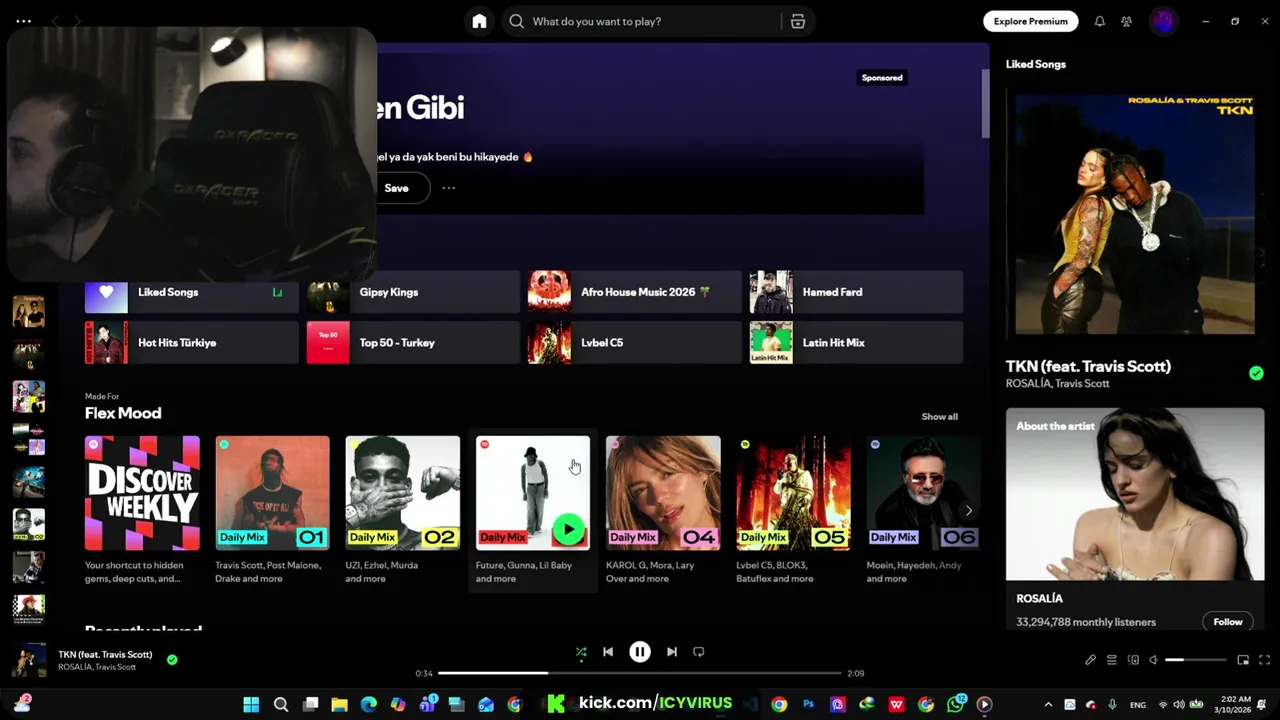Screen dimensions: 1280x720
Task: Open Hot Hits Türkiye tile
Action: (x=192, y=342)
